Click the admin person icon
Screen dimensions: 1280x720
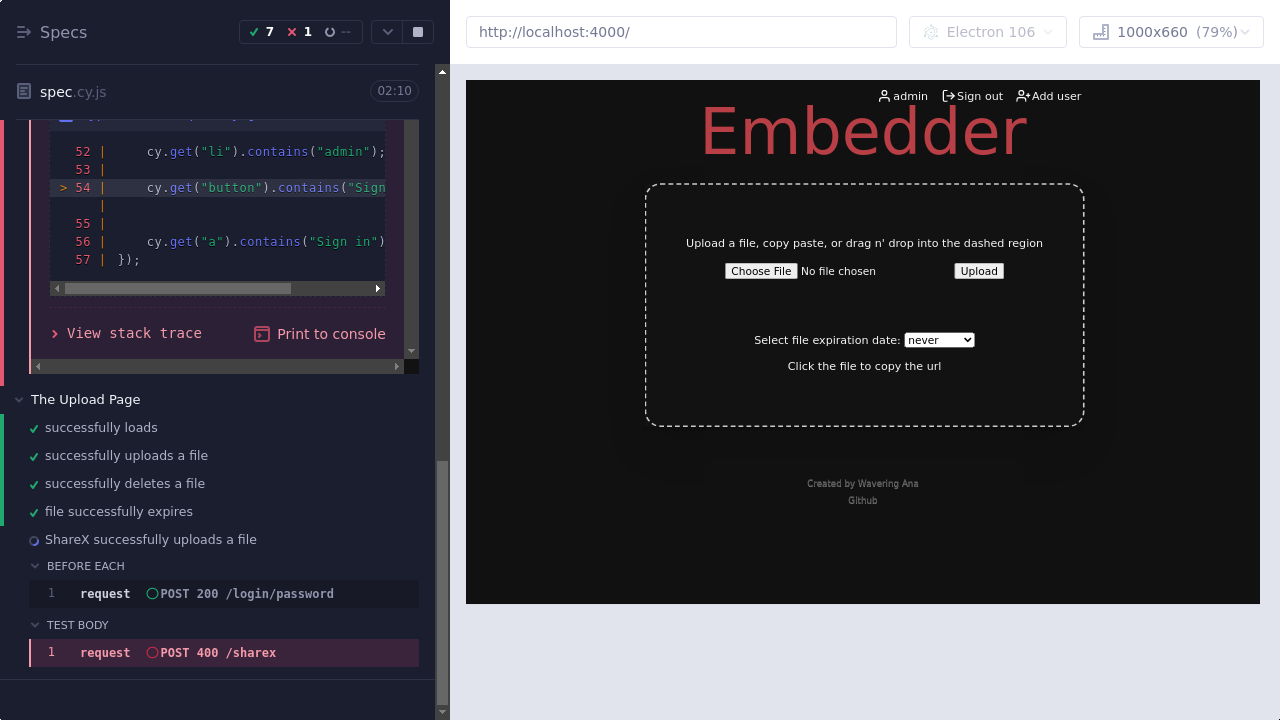[884, 96]
